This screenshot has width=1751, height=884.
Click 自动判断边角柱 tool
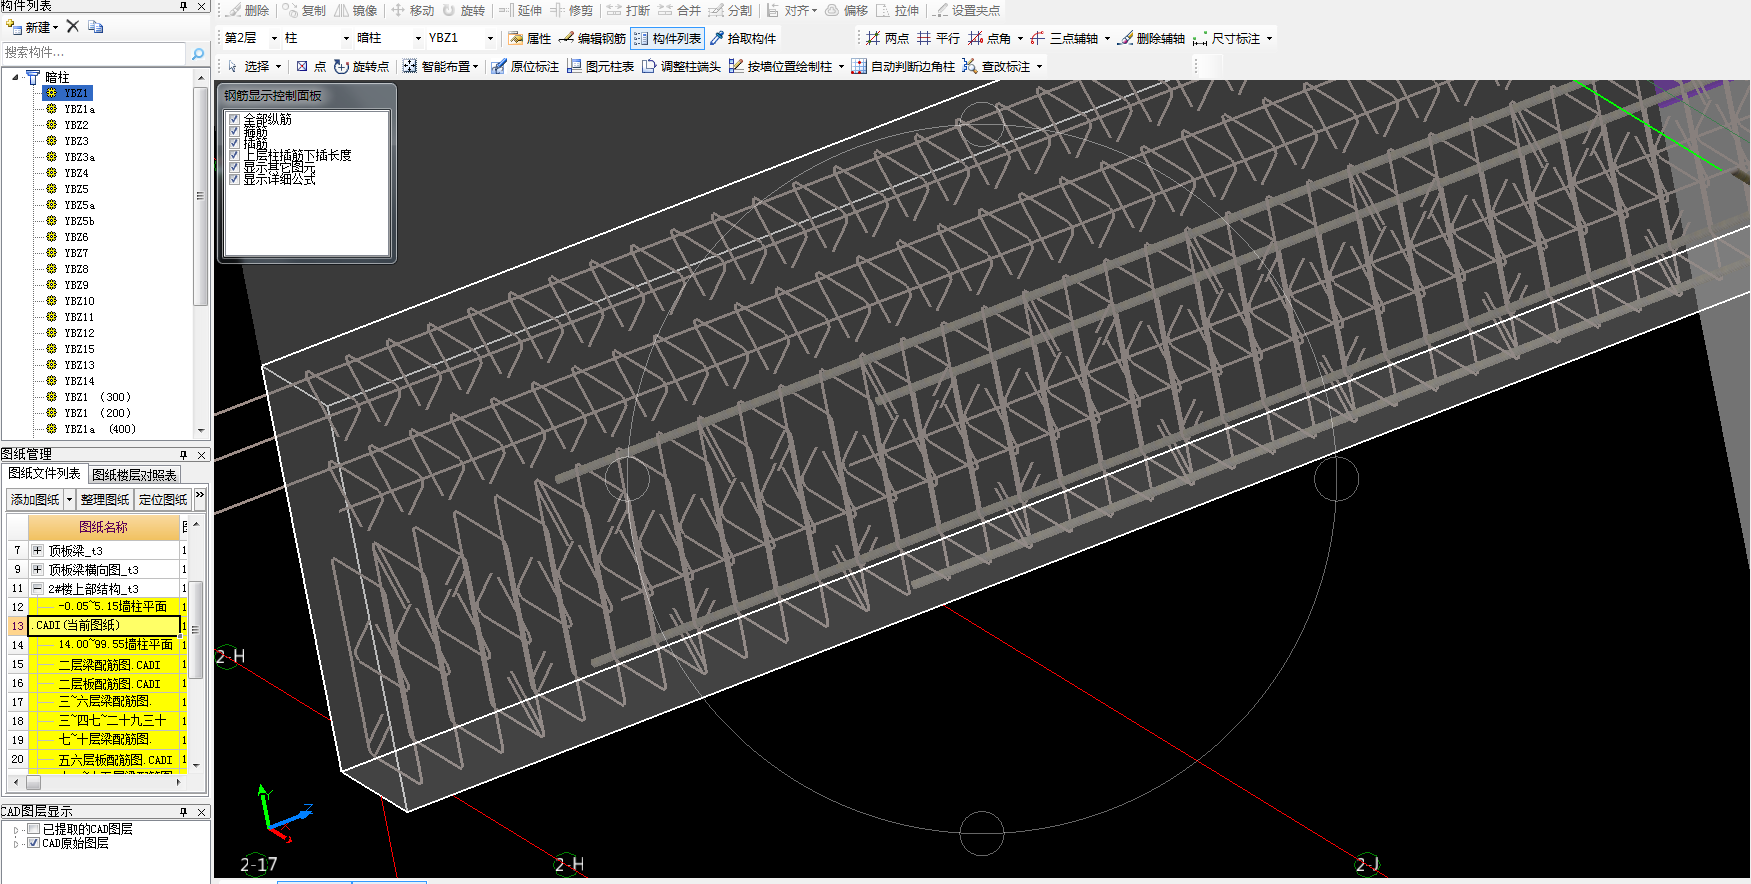(x=903, y=66)
